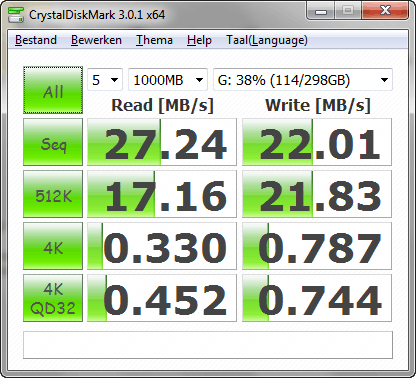
Task: Minimize the CrystalDiskMark window
Action: point(321,11)
